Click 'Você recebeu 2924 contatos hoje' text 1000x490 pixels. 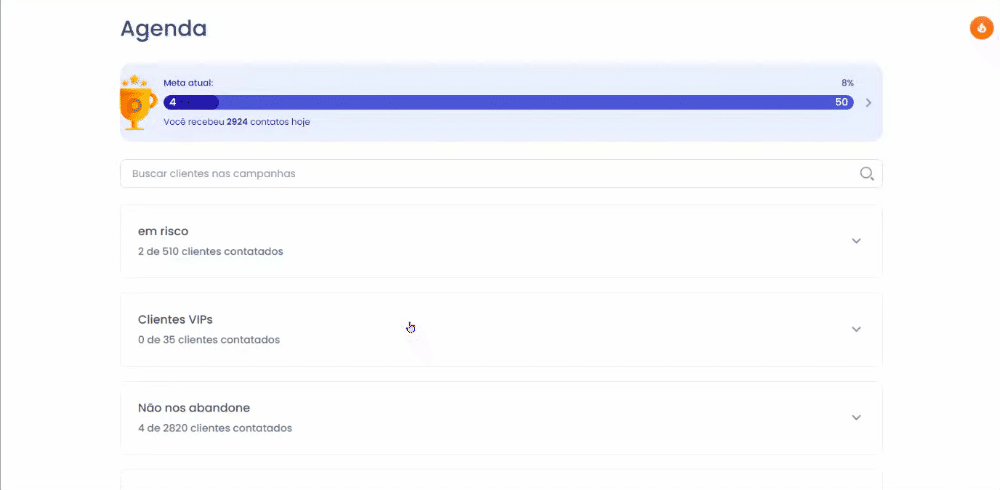click(237, 121)
